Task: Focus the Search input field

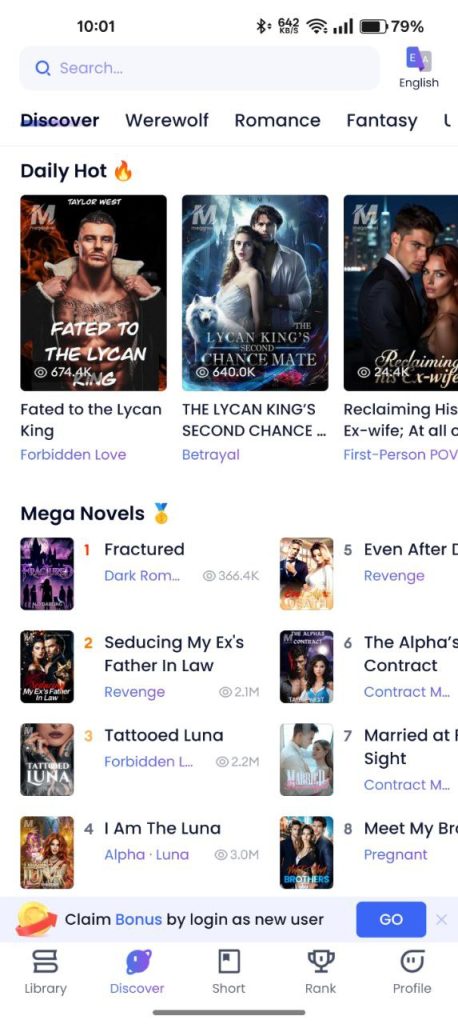Action: (199, 68)
